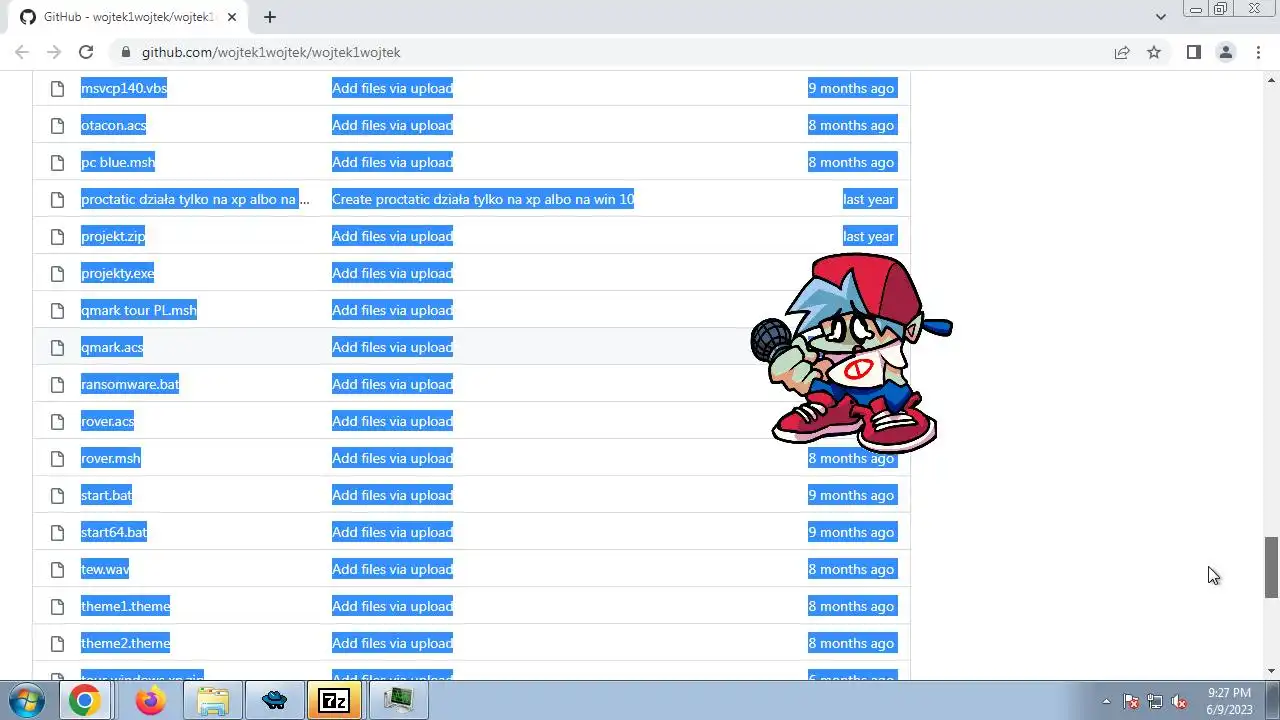1280x720 pixels.
Task: Open rover.msh file
Action: click(x=111, y=458)
